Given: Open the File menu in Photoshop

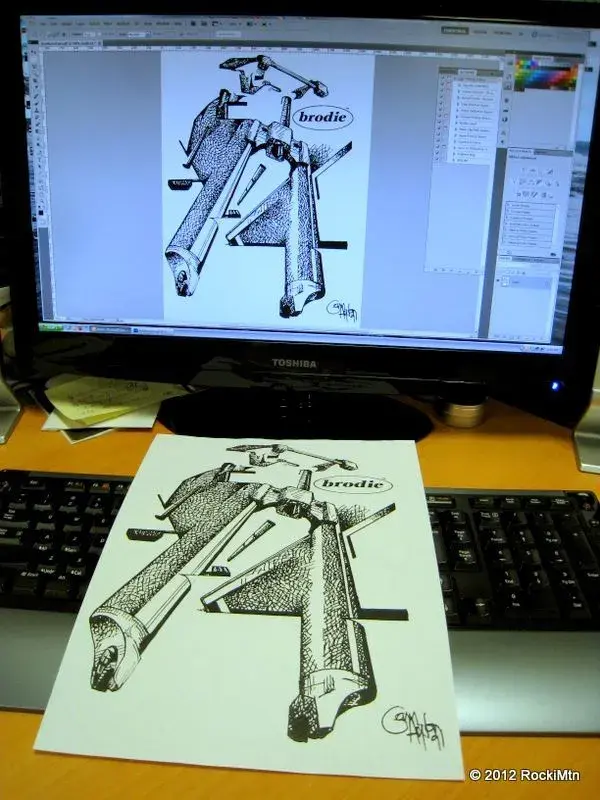Looking at the screenshot, I should point(42,23).
